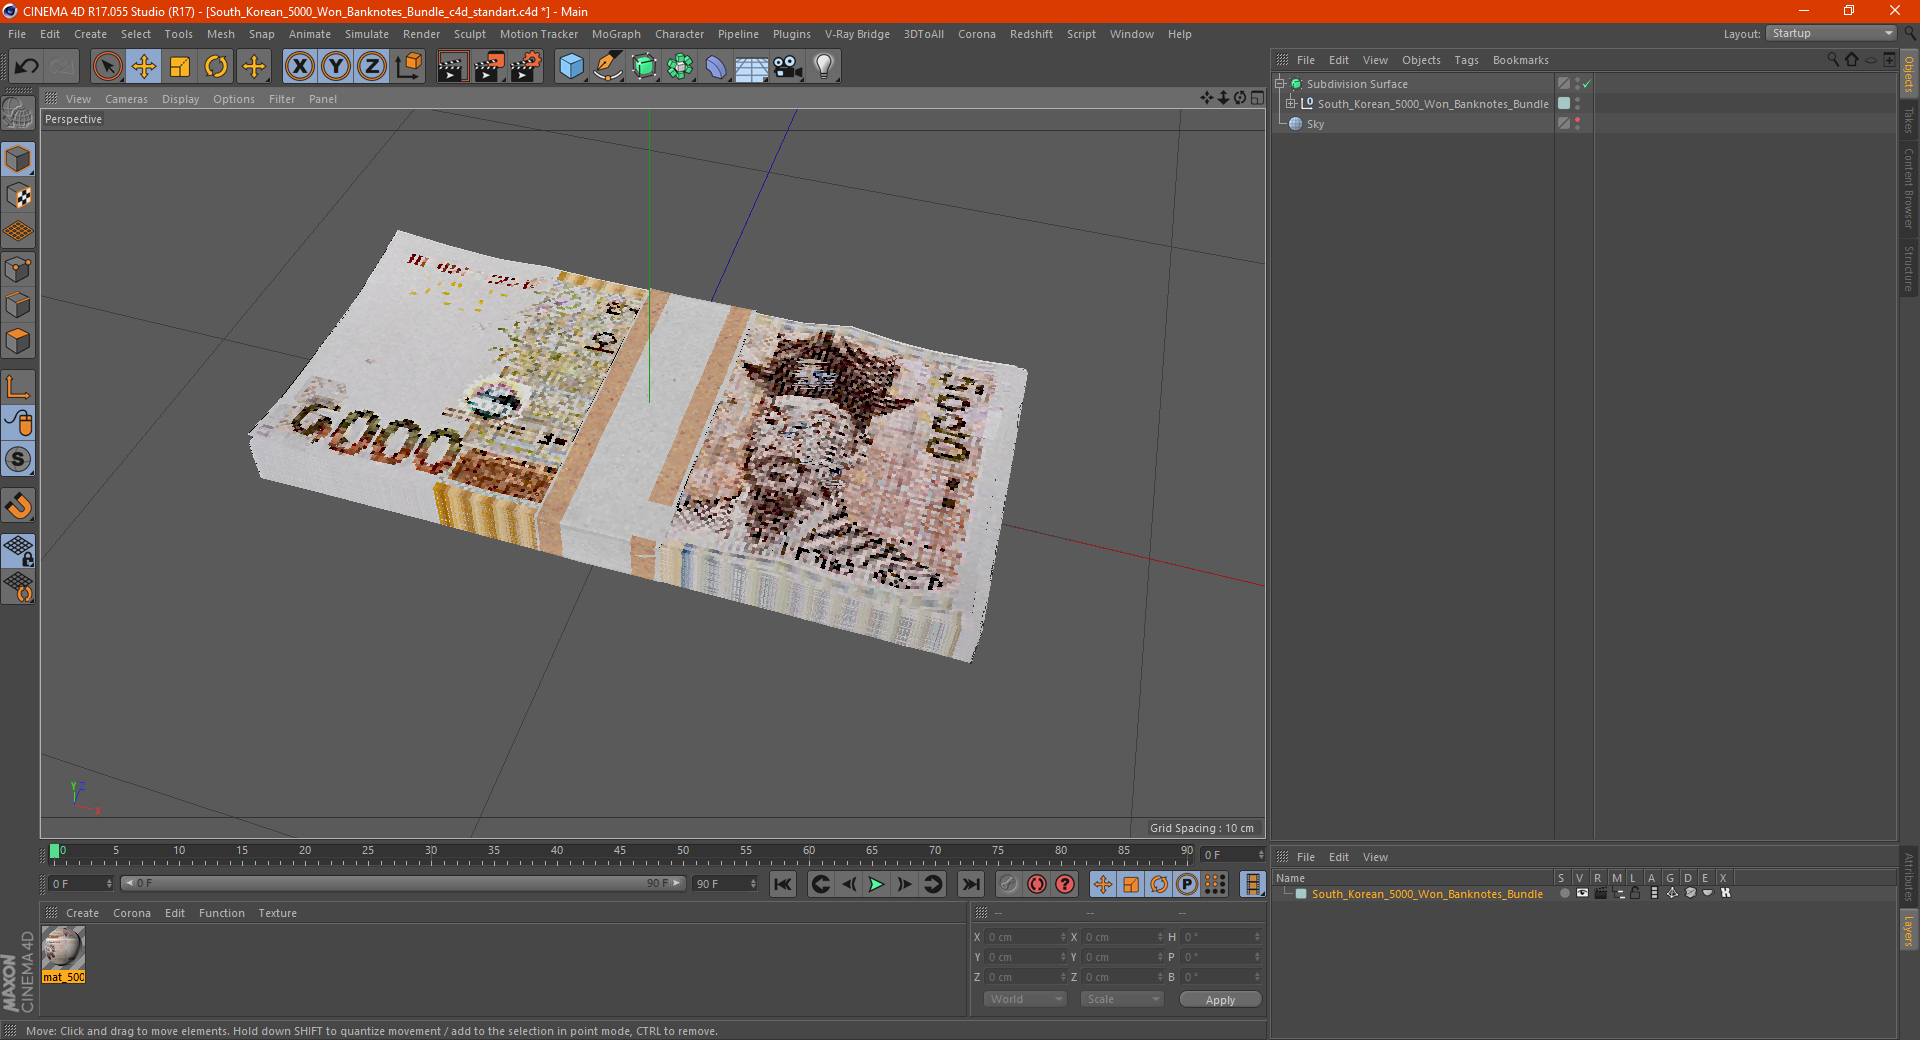1920x1040 pixels.
Task: Open Edit Render Settings icon
Action: coord(526,67)
